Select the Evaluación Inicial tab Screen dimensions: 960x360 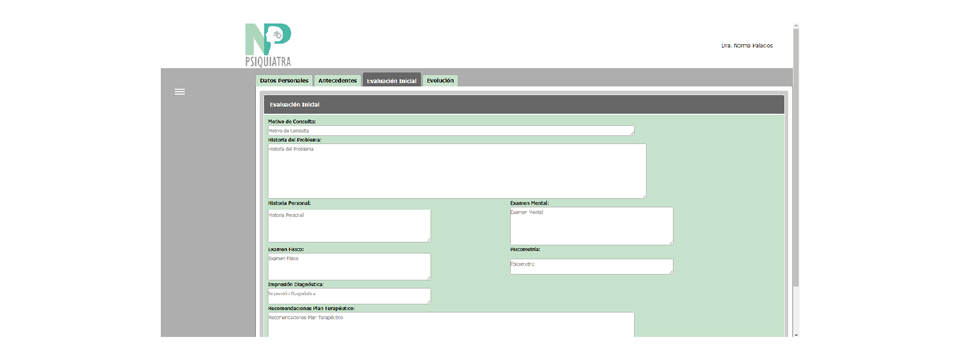pyautogui.click(x=392, y=81)
